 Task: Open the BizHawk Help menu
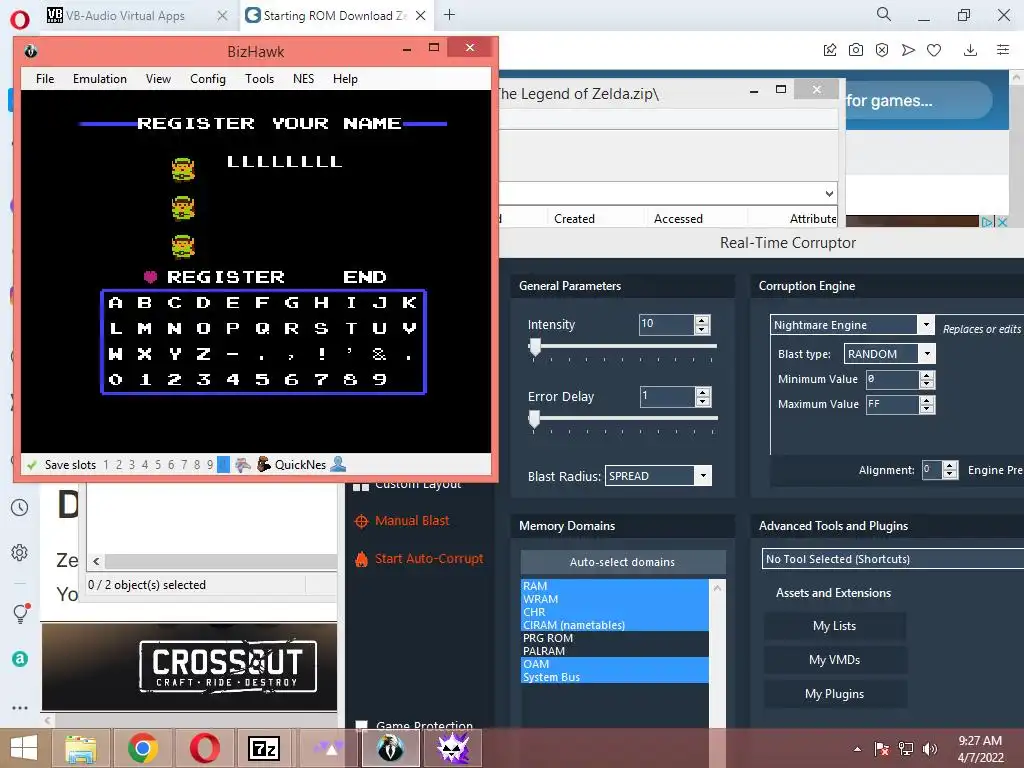pyautogui.click(x=345, y=79)
